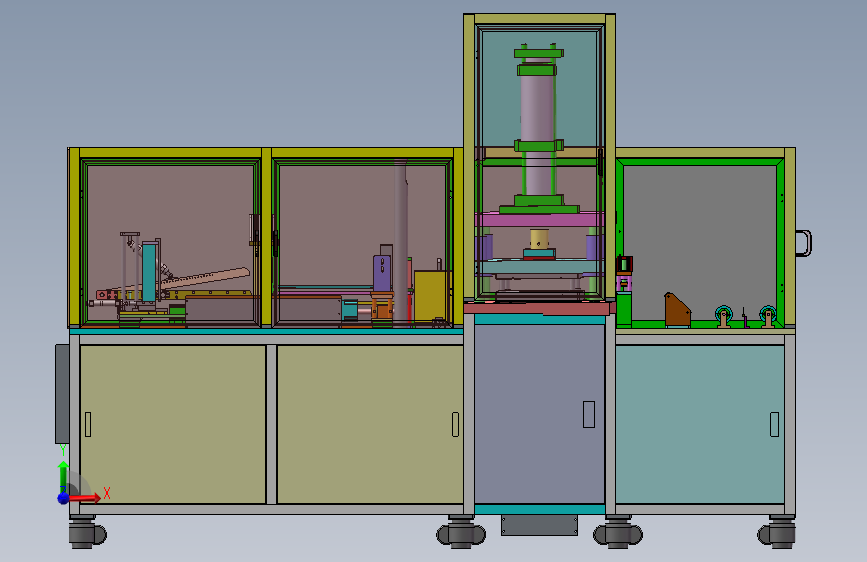Select the brown wedge block in right enclosure
867x562 pixels.
point(677,310)
